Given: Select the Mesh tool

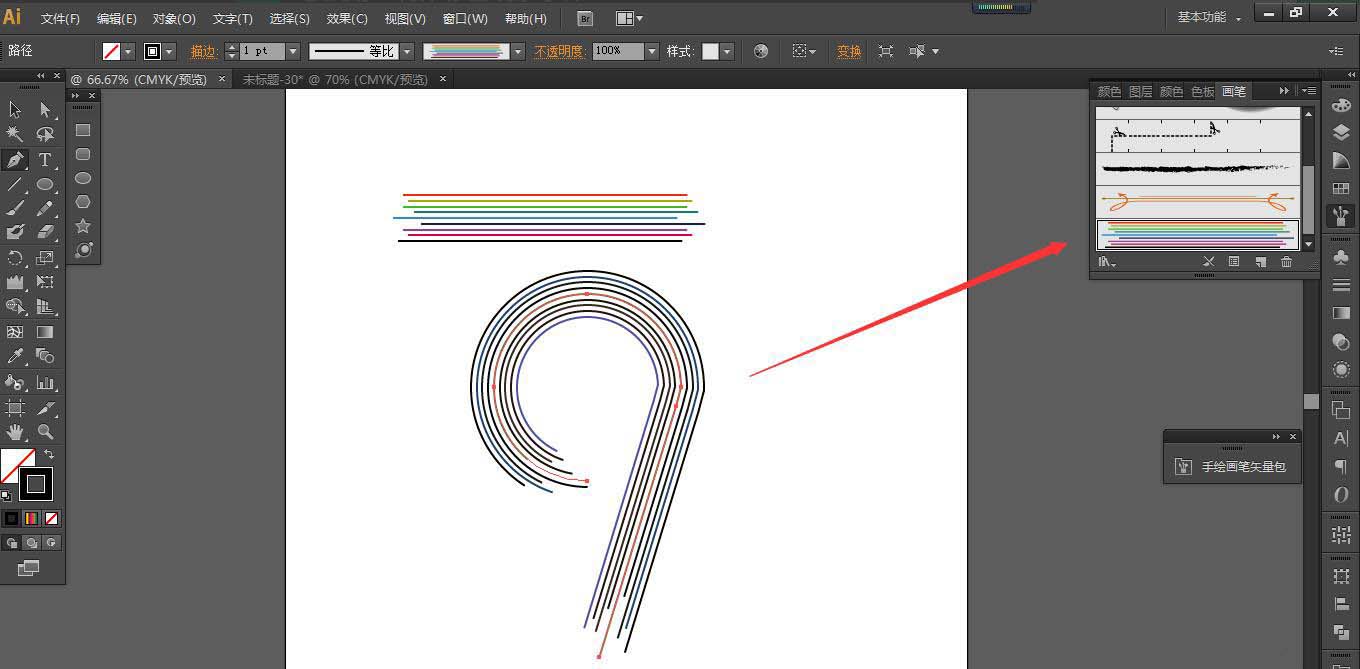Looking at the screenshot, I should [15, 332].
